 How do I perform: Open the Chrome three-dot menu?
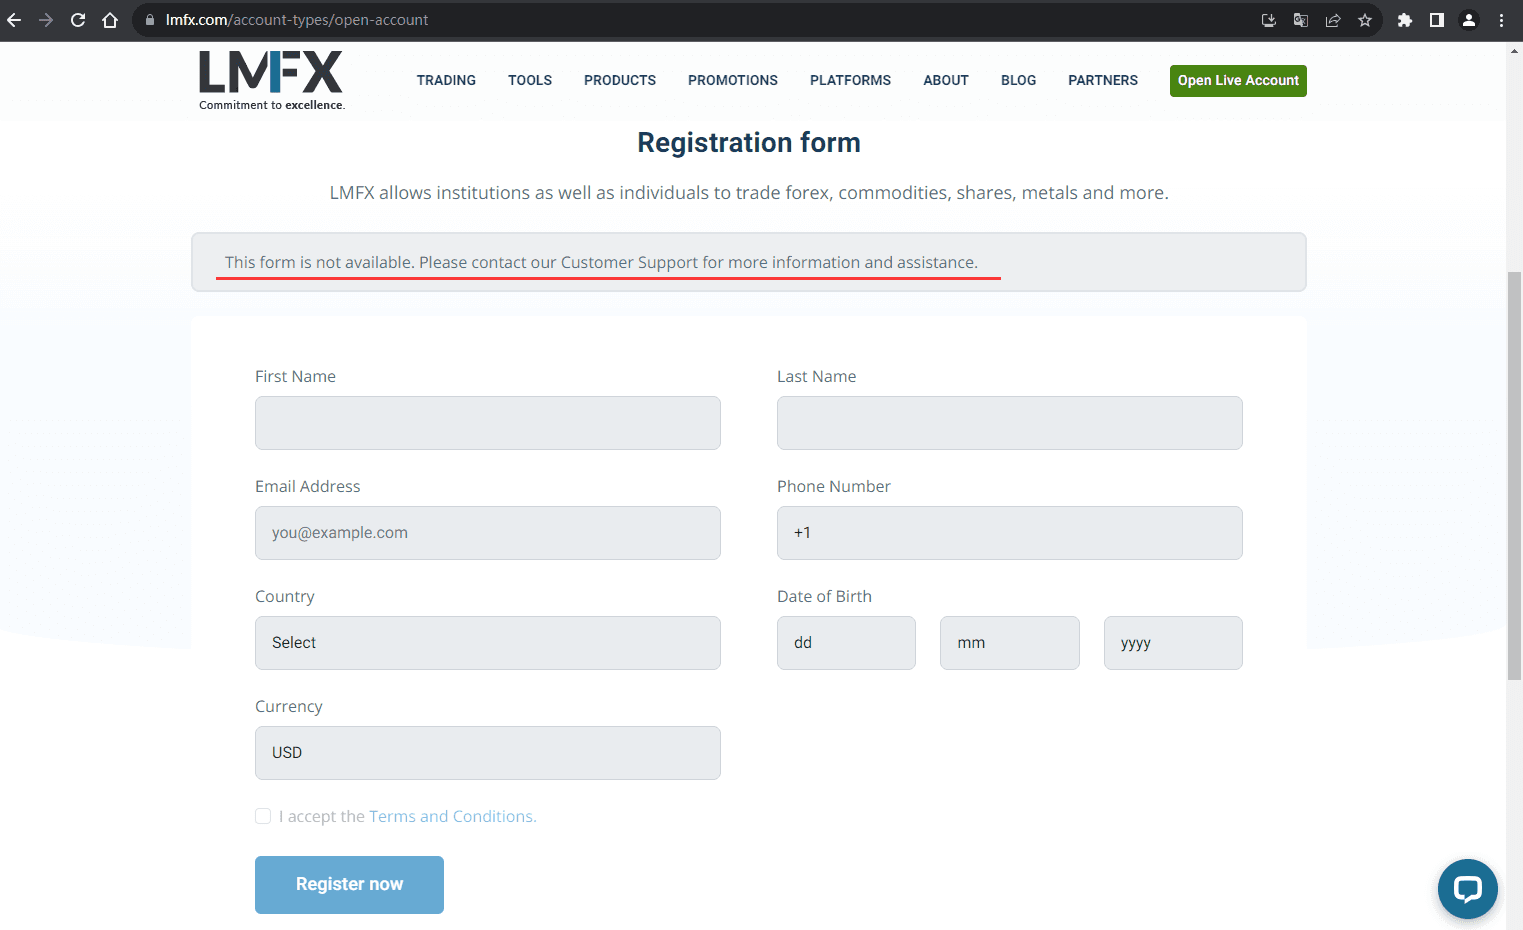click(x=1501, y=20)
